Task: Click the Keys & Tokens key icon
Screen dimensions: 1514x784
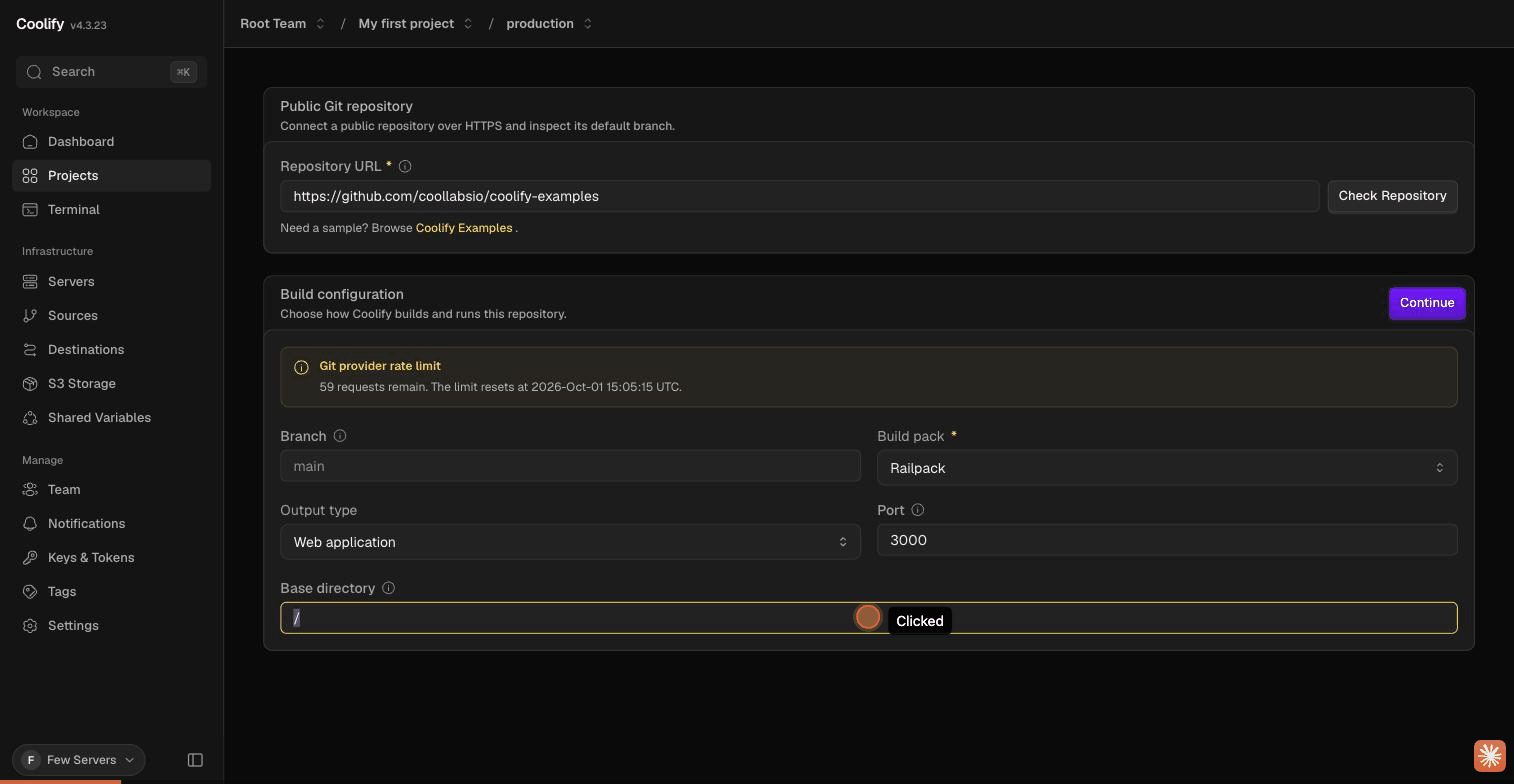Action: (31, 558)
